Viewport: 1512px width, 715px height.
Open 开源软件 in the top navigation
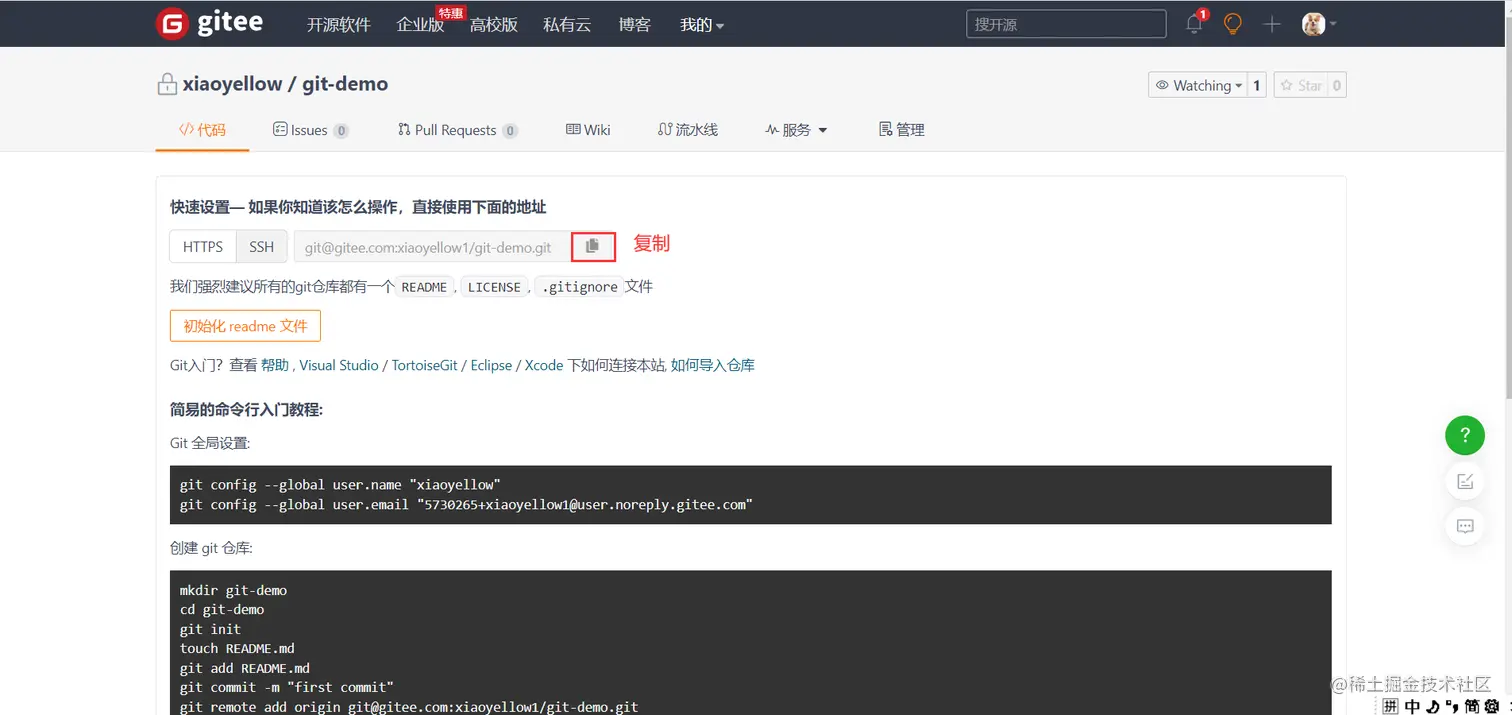click(x=339, y=25)
